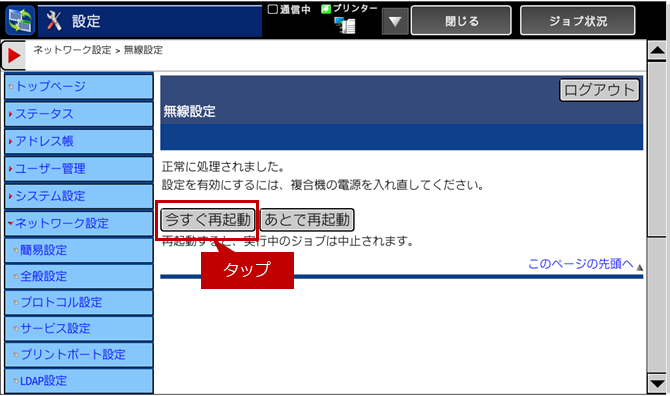Tap the 設定 wrench title icon

[54, 21]
